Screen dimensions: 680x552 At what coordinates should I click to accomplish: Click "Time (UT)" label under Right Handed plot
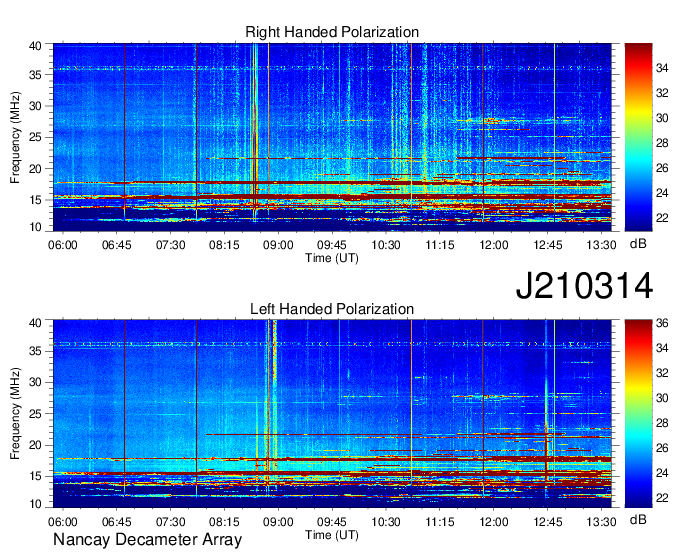pos(332,258)
